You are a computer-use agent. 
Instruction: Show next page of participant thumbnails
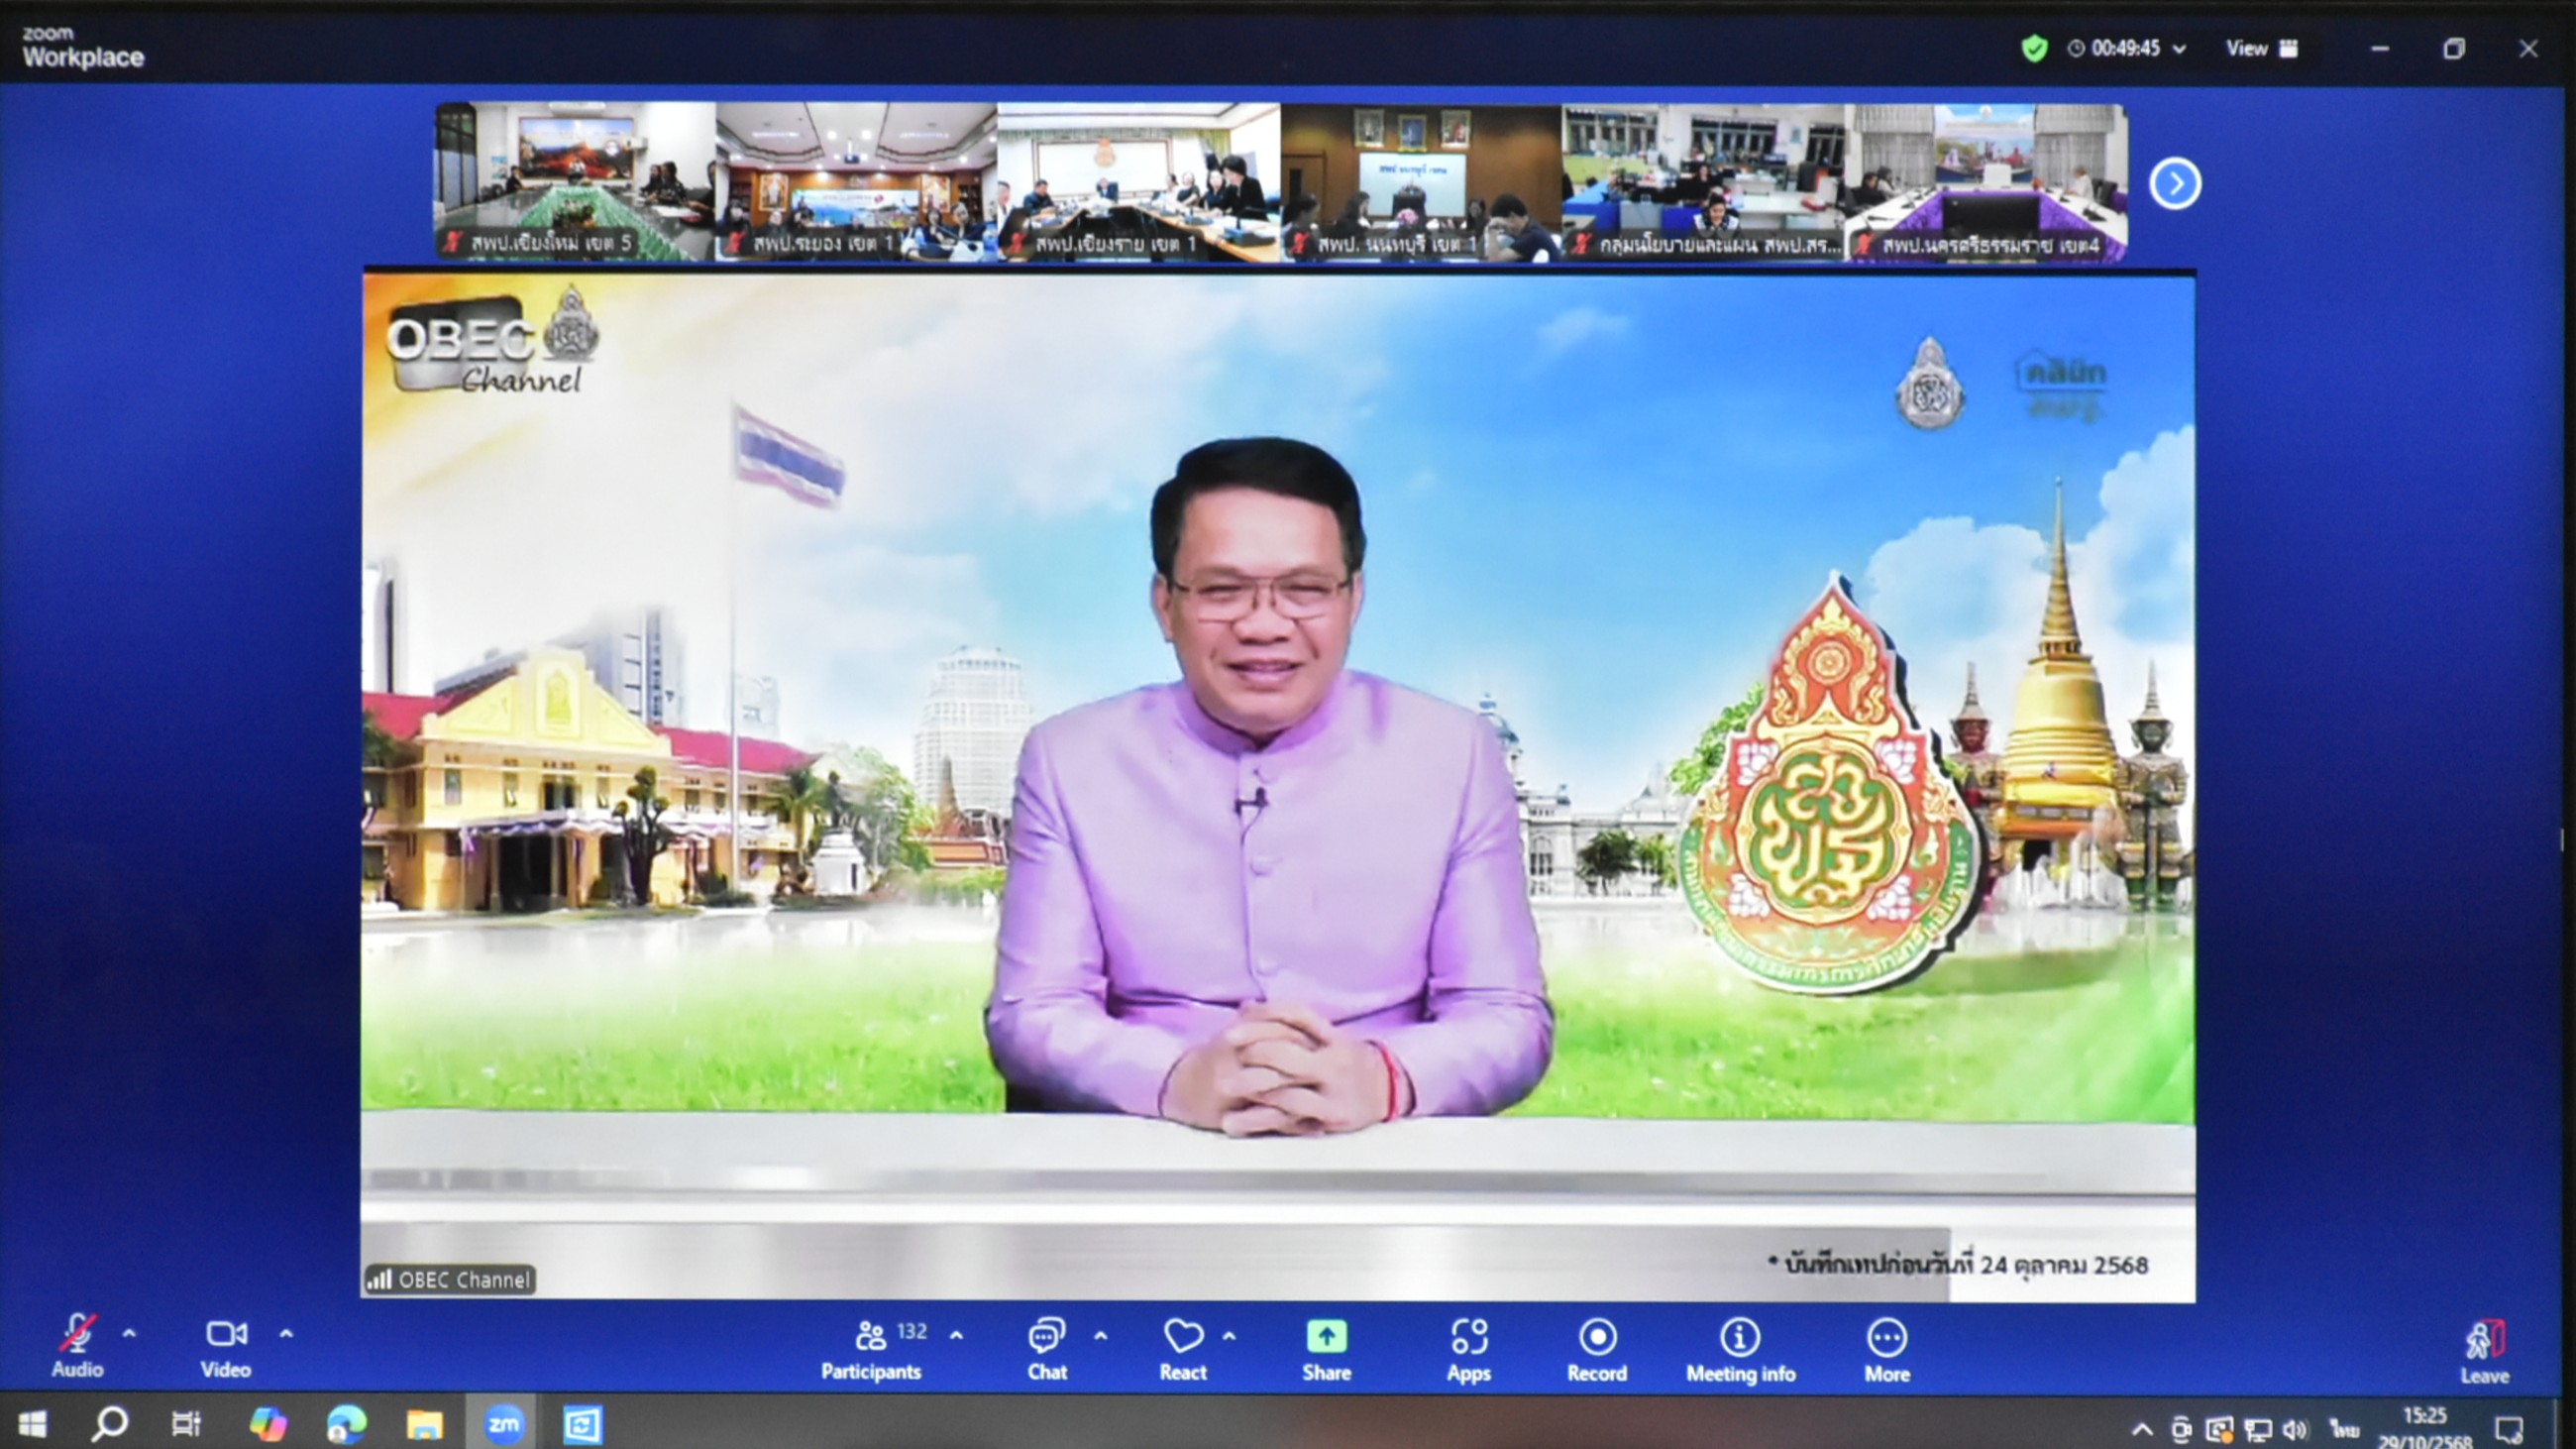[2175, 184]
